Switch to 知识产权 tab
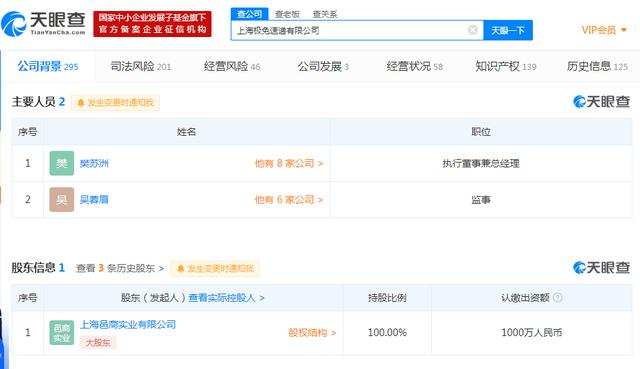The width and height of the screenshot is (640, 369). [x=506, y=66]
